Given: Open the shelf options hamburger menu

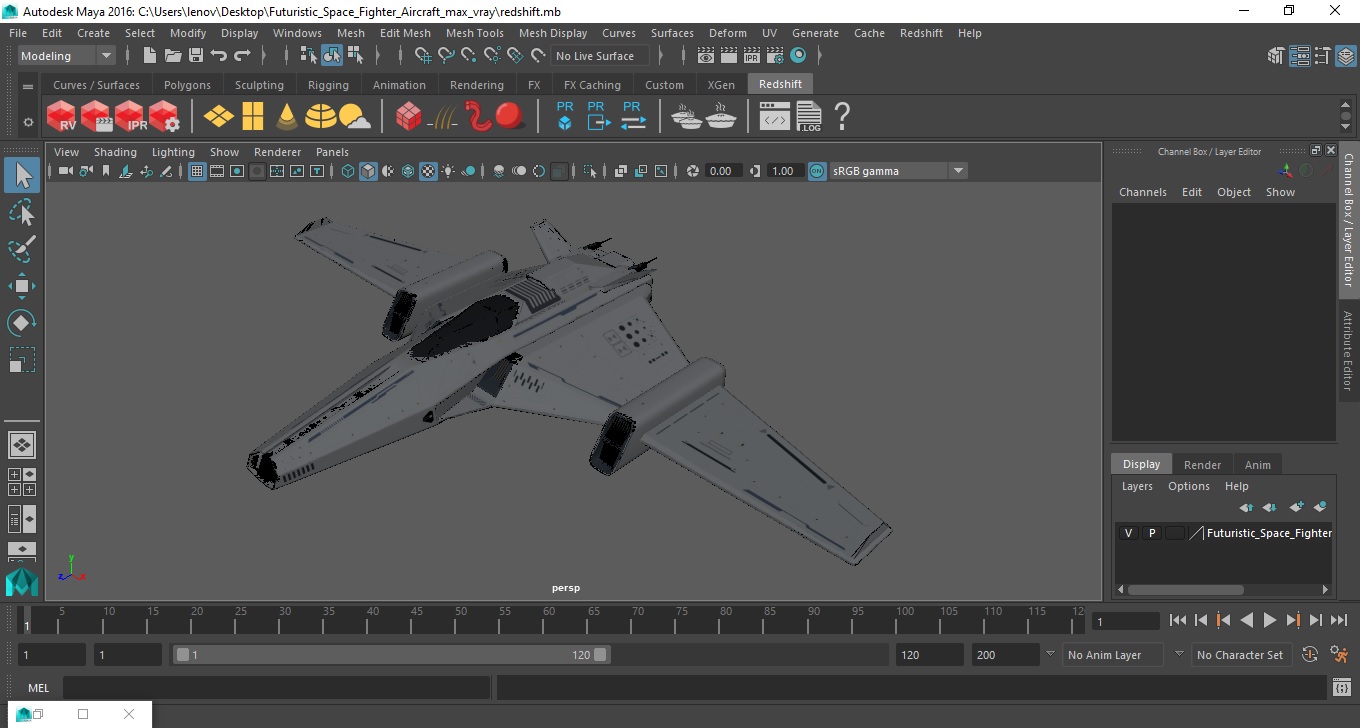Looking at the screenshot, I should point(28,87).
